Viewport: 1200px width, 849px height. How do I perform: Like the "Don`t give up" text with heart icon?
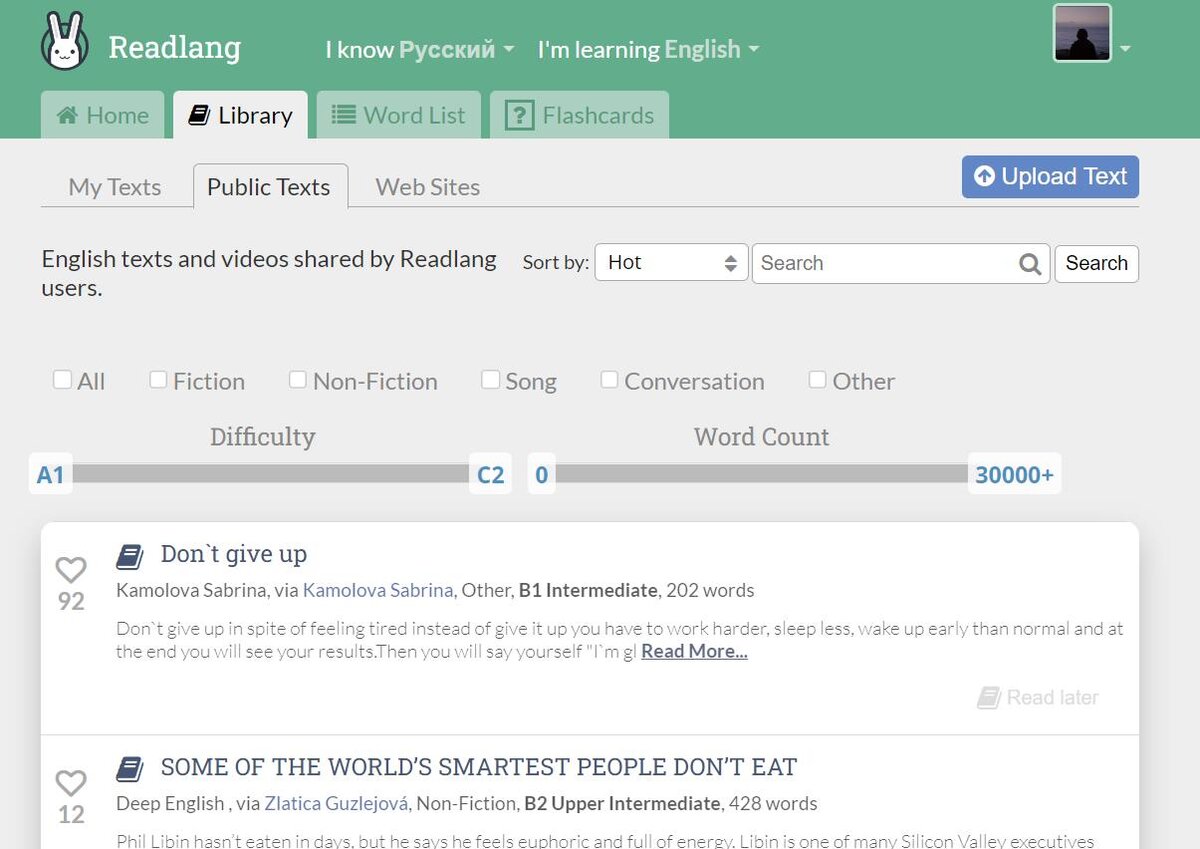[x=71, y=570]
